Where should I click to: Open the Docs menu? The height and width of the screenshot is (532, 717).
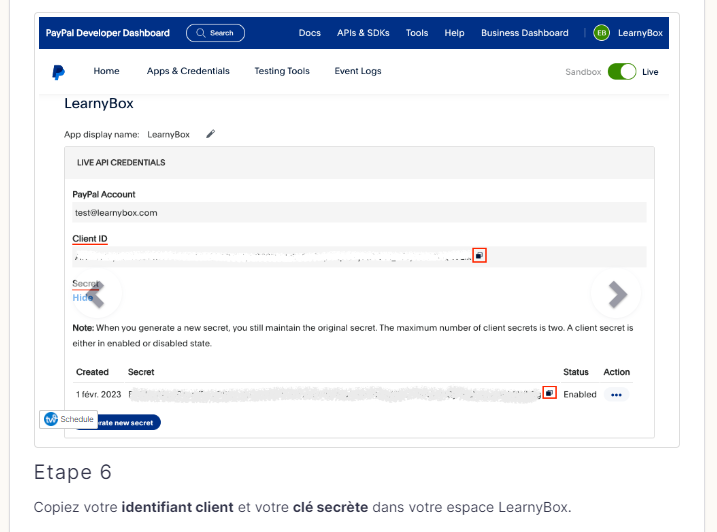click(x=310, y=33)
